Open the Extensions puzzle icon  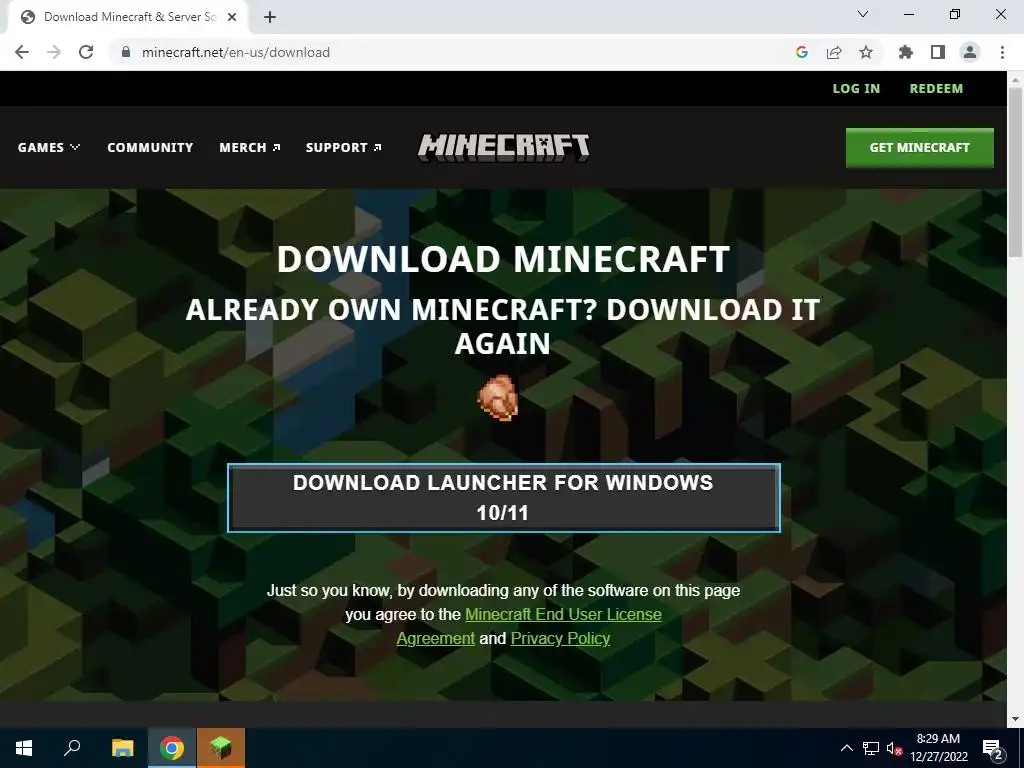point(905,52)
